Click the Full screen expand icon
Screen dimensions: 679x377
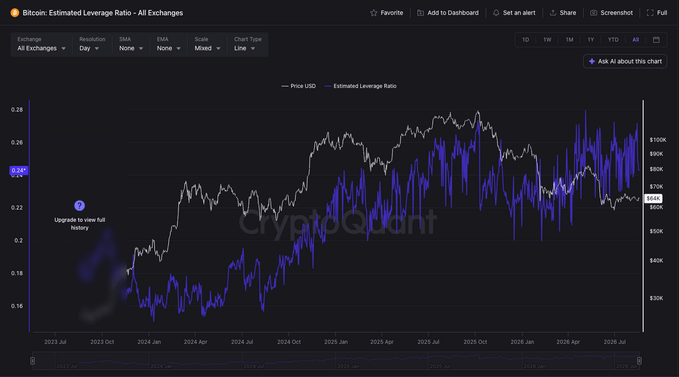[650, 13]
